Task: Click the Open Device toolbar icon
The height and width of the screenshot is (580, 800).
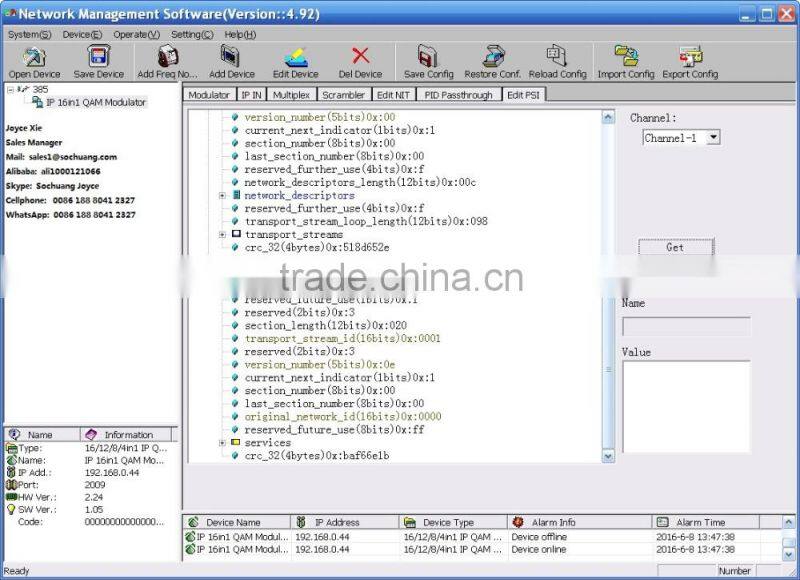Action: coord(34,57)
